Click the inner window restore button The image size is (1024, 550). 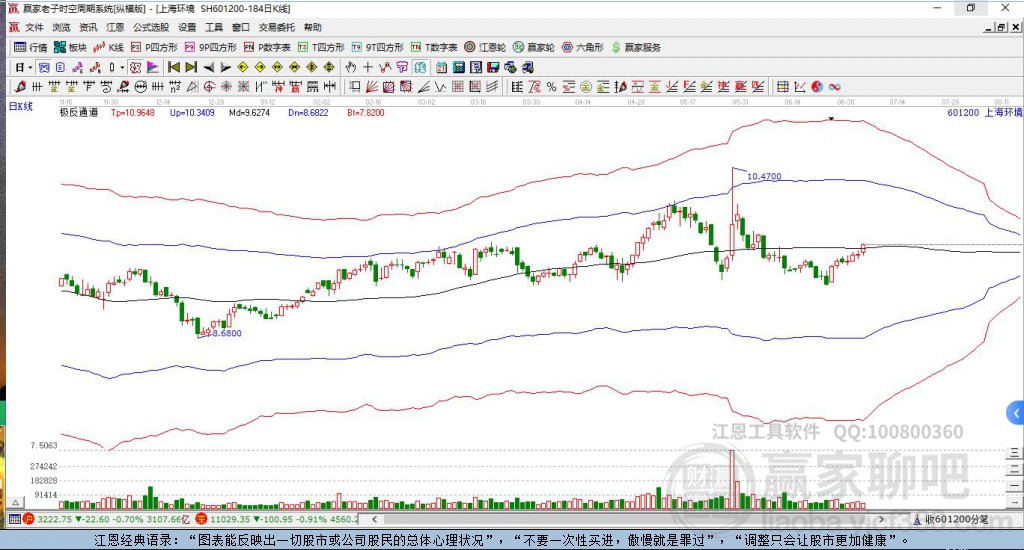point(1001,27)
